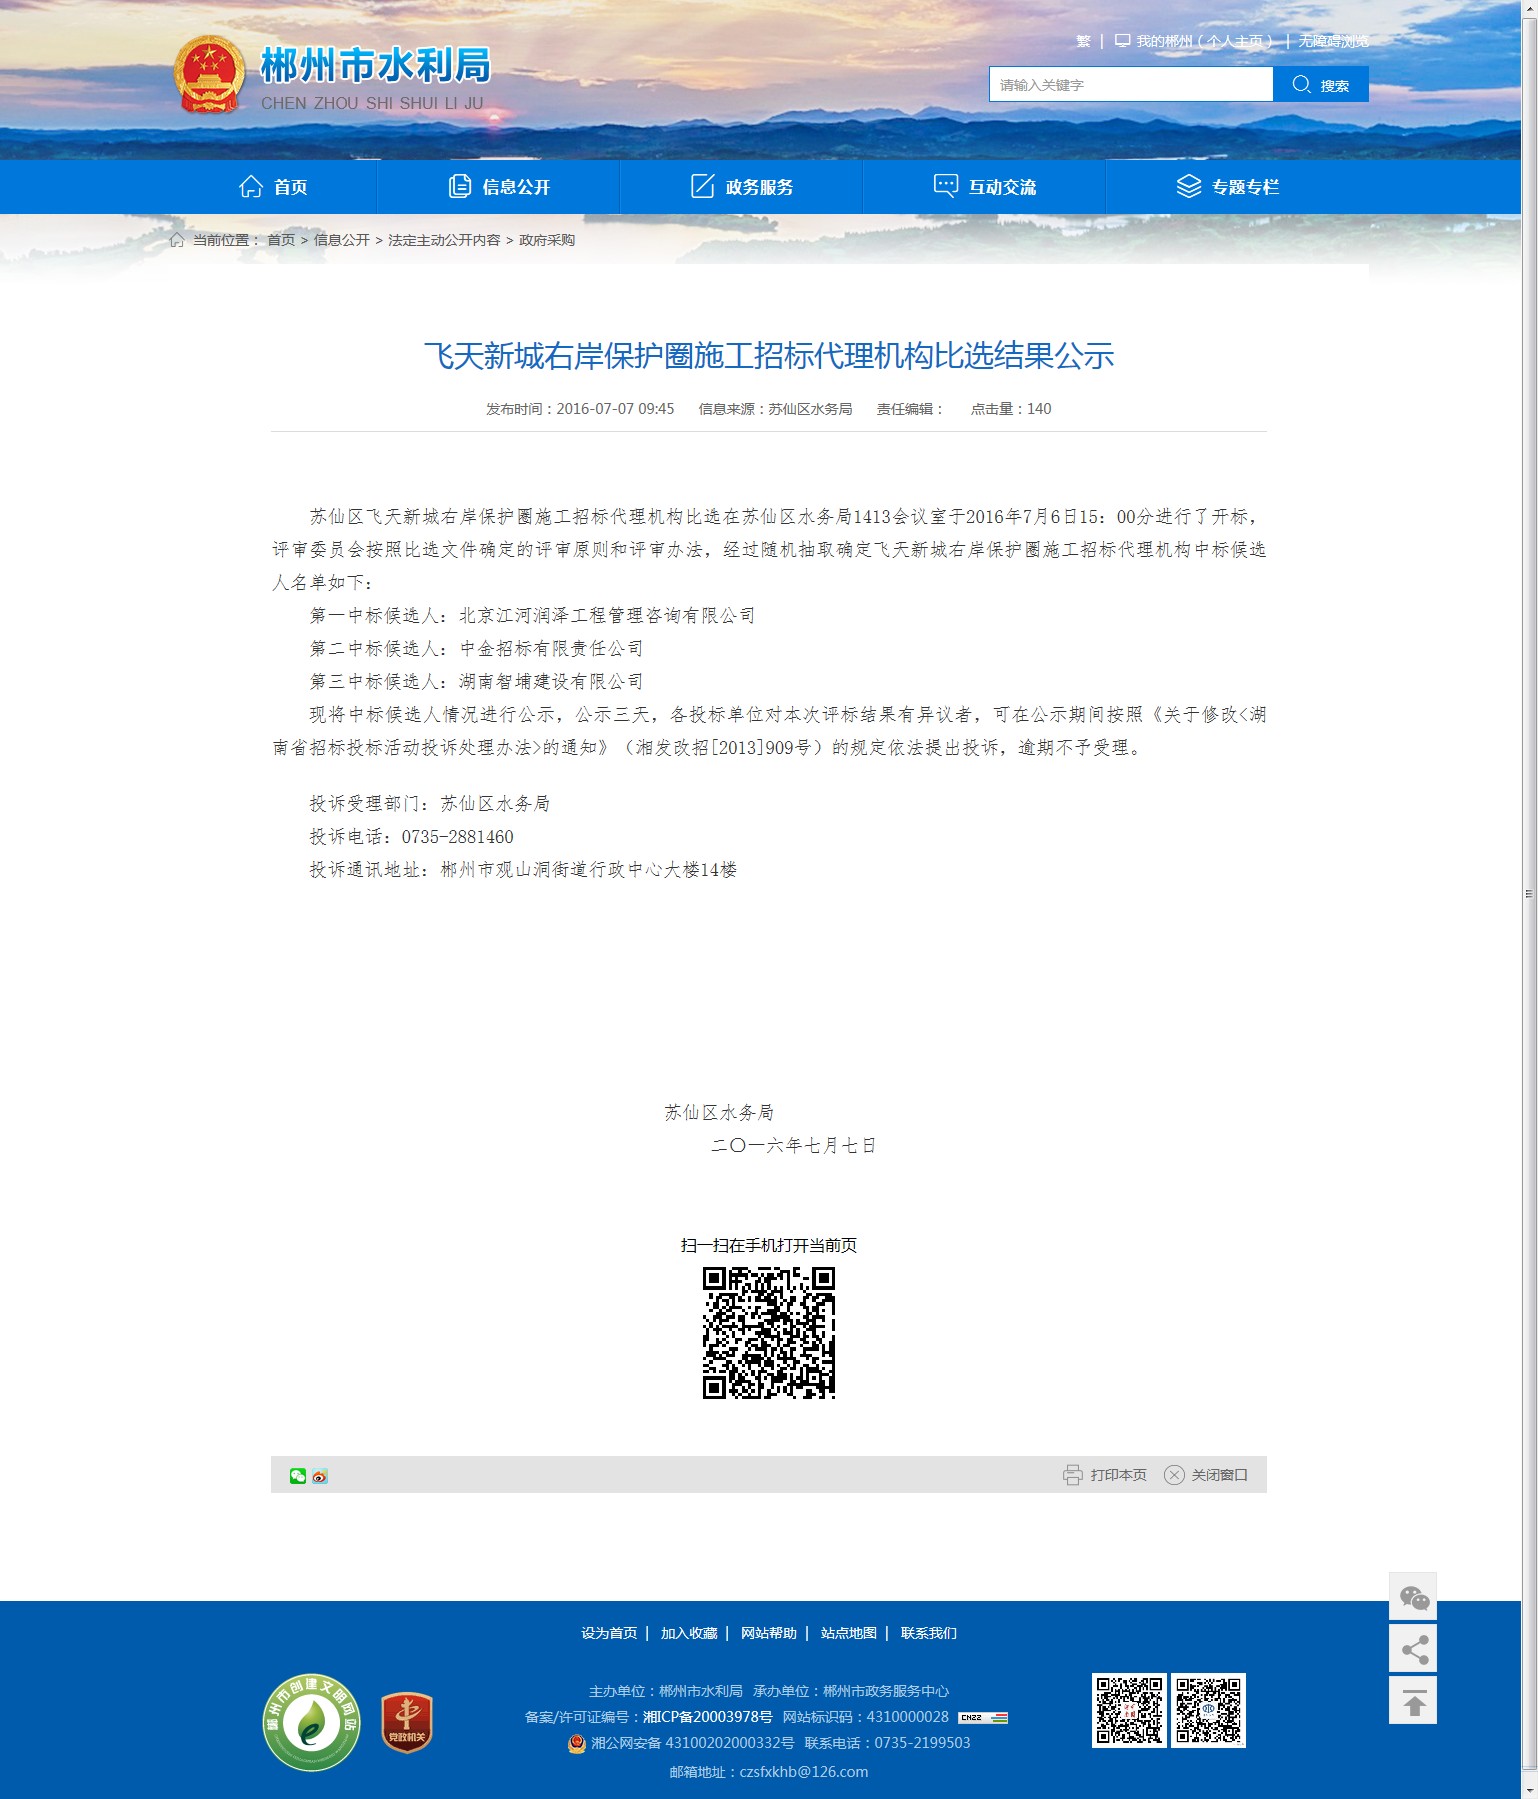Screen dimensions: 1538x1799
Task: Click the blue 搜索 search button
Action: tap(1321, 84)
